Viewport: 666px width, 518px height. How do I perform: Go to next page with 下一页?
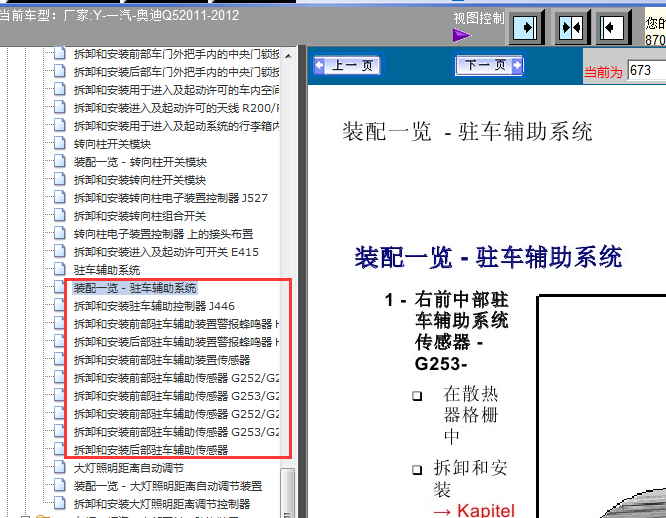[x=488, y=66]
